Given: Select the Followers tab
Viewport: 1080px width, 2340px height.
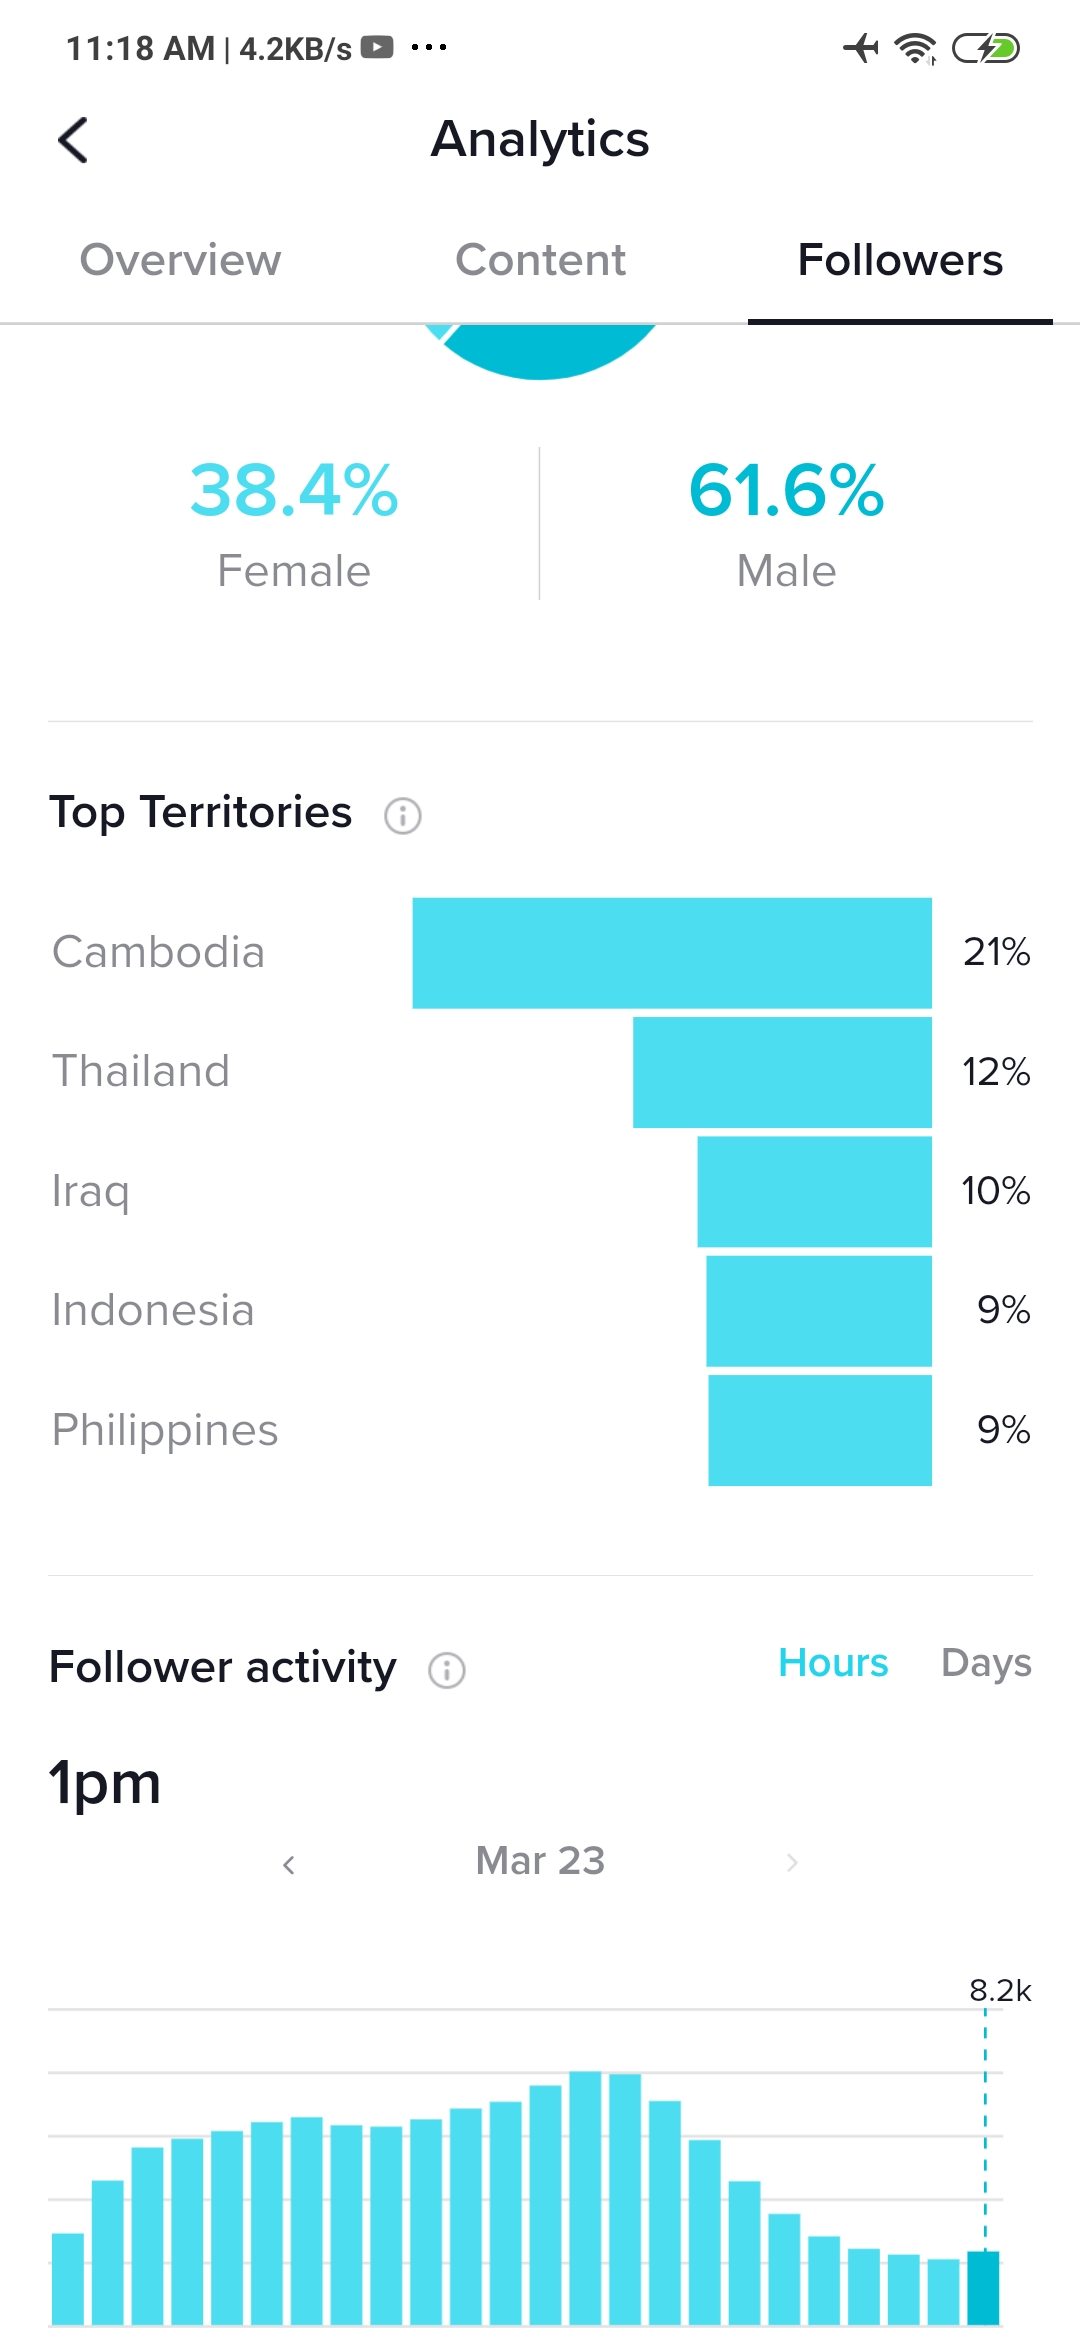Looking at the screenshot, I should [x=900, y=260].
